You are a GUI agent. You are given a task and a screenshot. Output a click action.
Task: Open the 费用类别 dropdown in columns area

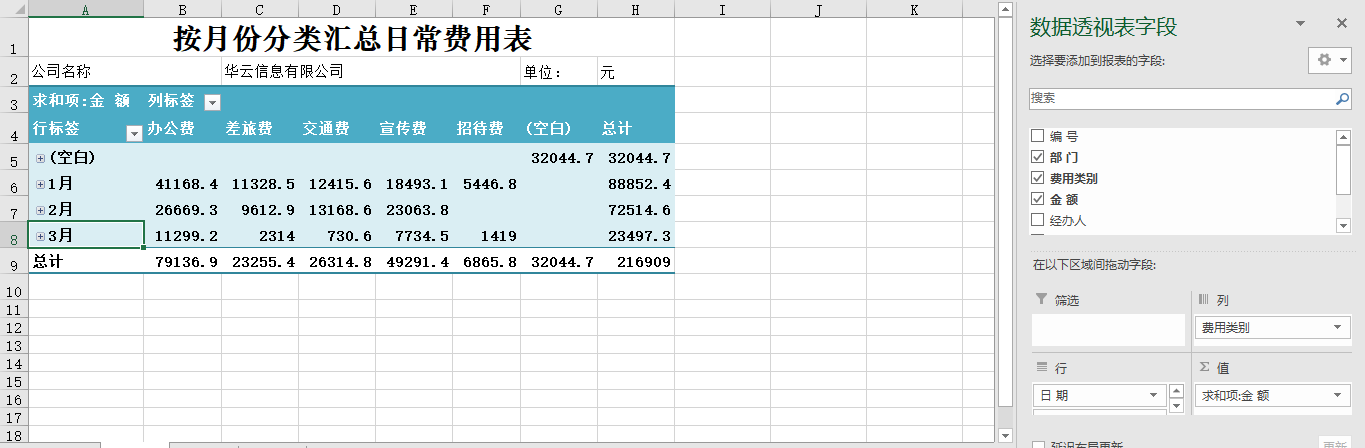click(x=1338, y=328)
